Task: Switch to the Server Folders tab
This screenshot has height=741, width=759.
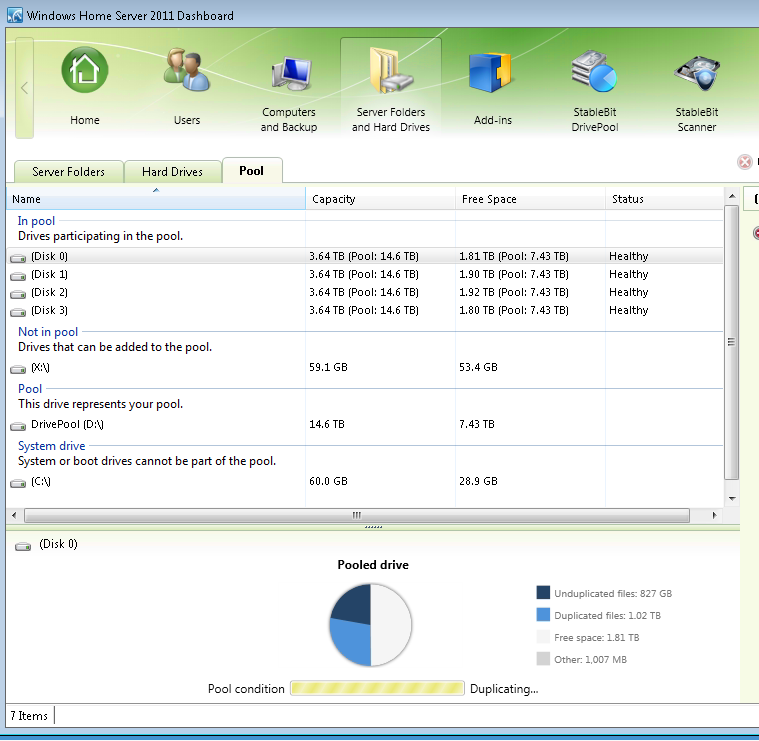Action: [68, 172]
